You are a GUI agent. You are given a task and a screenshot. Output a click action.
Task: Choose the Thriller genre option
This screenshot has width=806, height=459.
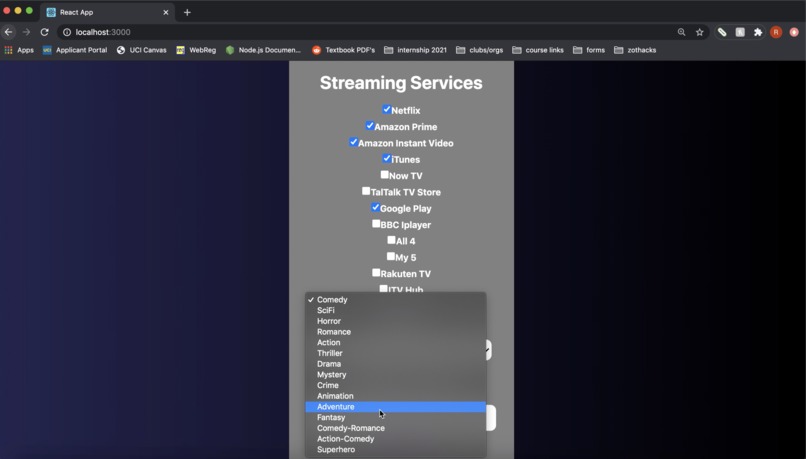[395, 353]
